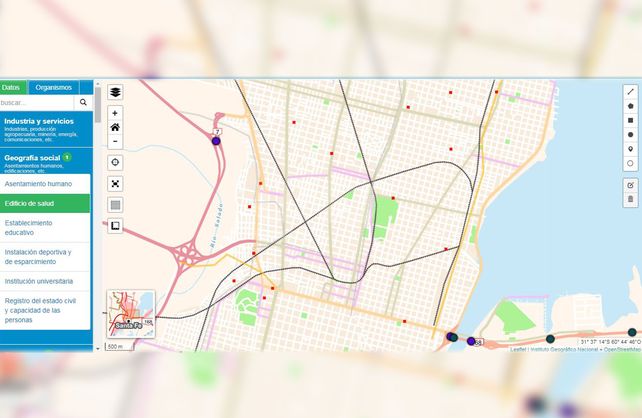This screenshot has width=642, height=418.
Task: Toggle fullscreen map view icon
Action: point(115,184)
